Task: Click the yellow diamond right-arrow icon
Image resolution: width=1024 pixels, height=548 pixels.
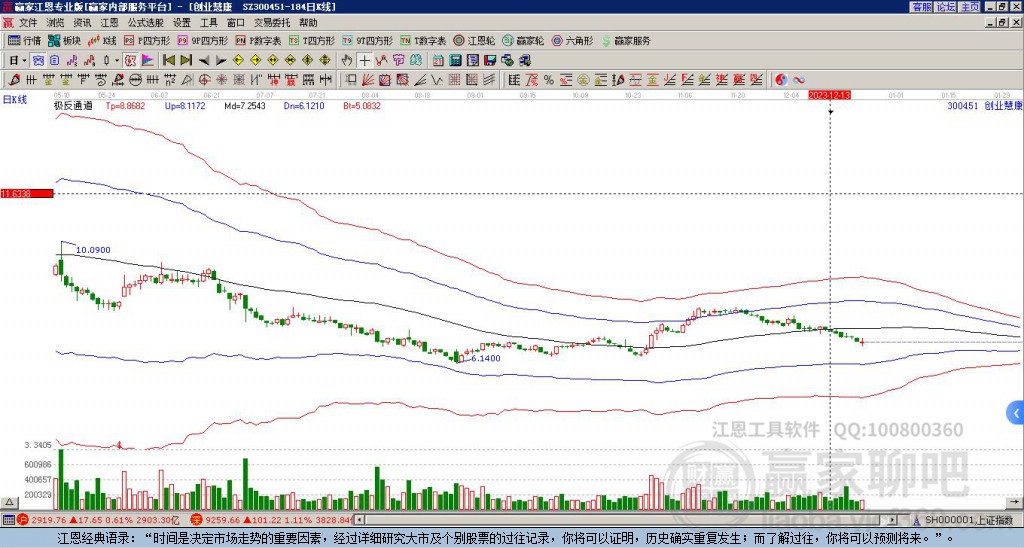Action: coord(255,60)
